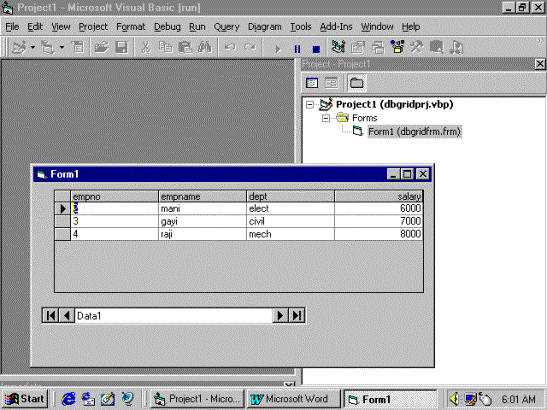547x410 pixels.
Task: Click View Object in Project panel
Action: click(x=331, y=83)
